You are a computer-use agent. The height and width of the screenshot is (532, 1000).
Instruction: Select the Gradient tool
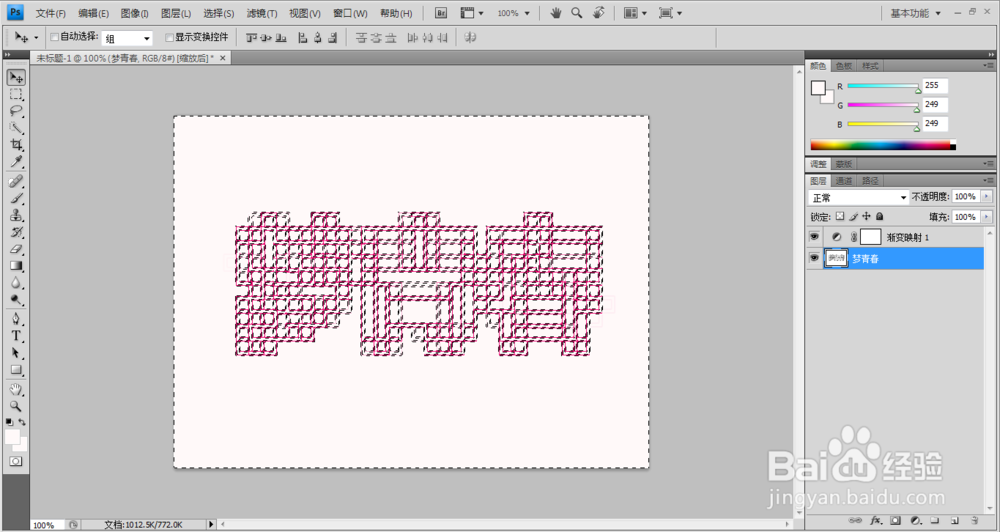click(16, 266)
